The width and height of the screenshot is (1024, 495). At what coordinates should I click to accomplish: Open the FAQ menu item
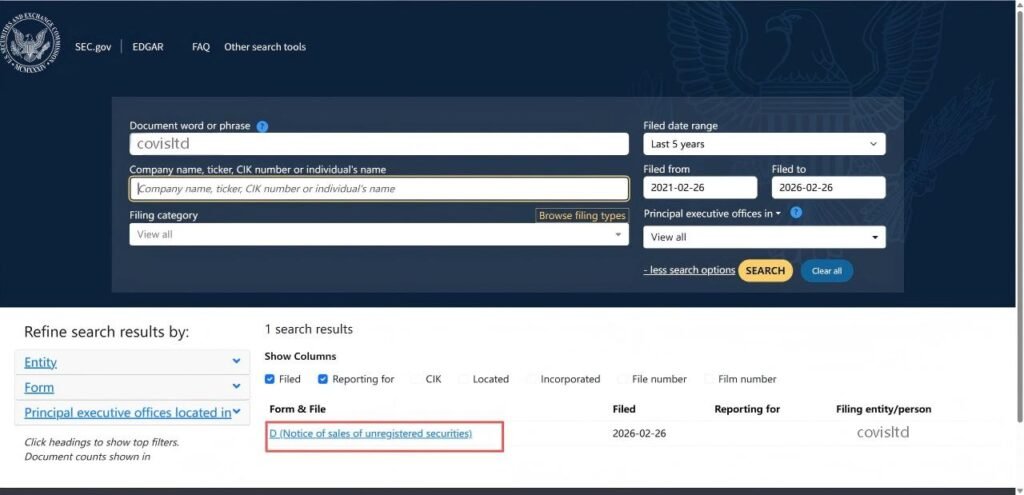click(x=200, y=47)
